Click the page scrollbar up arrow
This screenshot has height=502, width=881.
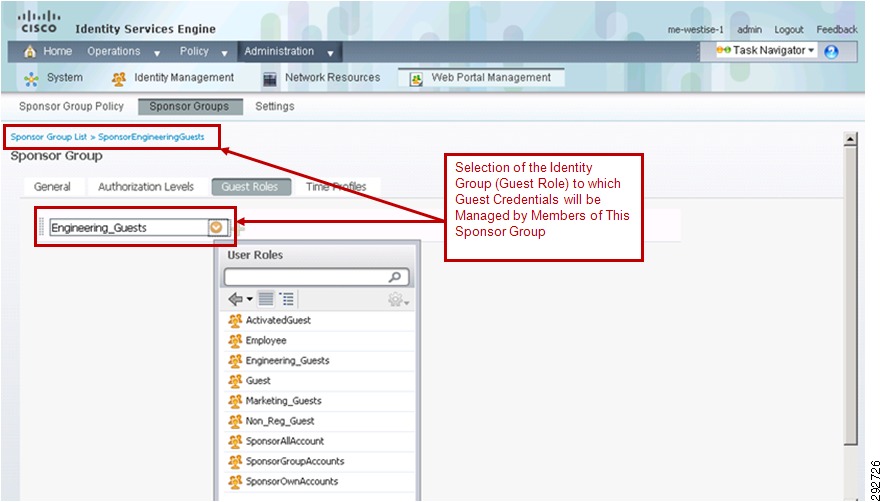pos(851,138)
